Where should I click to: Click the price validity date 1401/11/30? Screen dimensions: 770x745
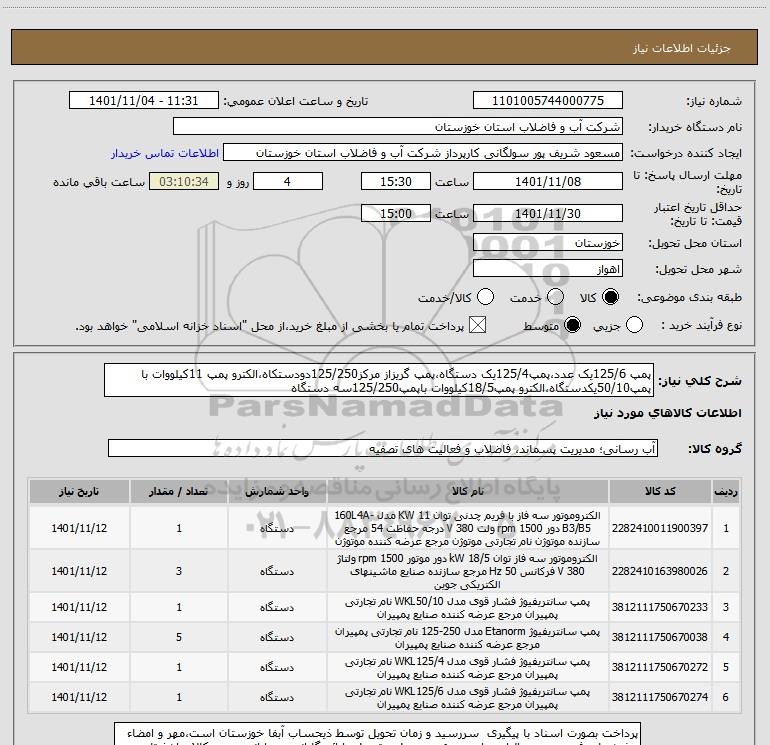coord(548,214)
